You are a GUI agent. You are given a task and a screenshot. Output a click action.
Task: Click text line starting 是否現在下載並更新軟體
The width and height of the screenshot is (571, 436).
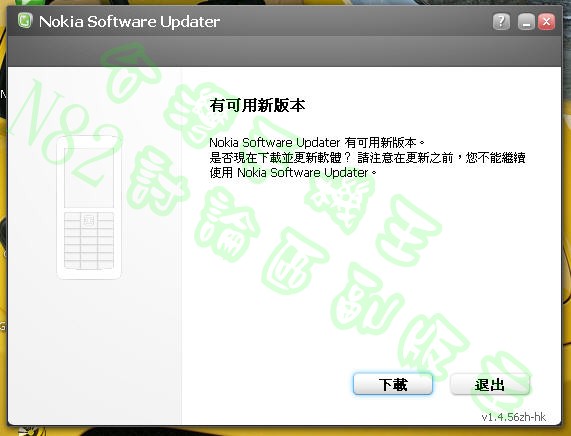click(x=367, y=158)
